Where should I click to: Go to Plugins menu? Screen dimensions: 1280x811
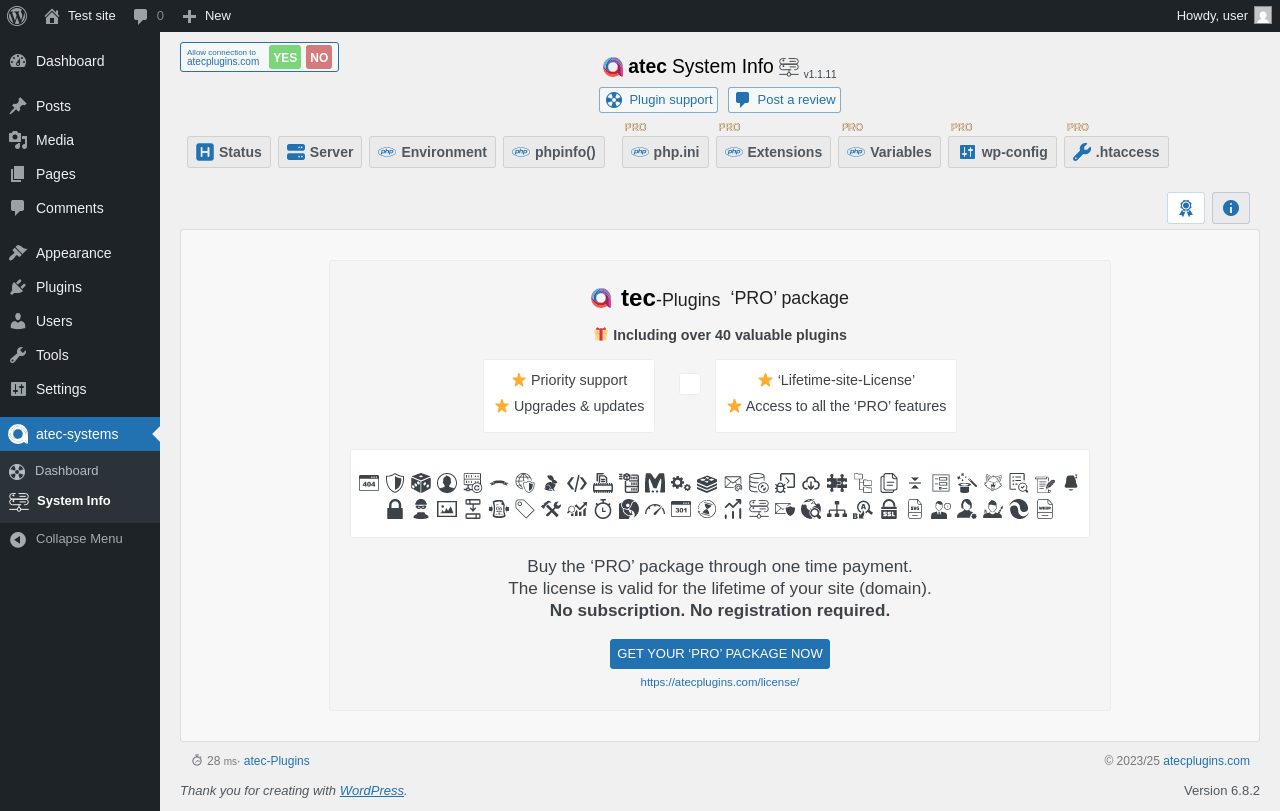80,287
